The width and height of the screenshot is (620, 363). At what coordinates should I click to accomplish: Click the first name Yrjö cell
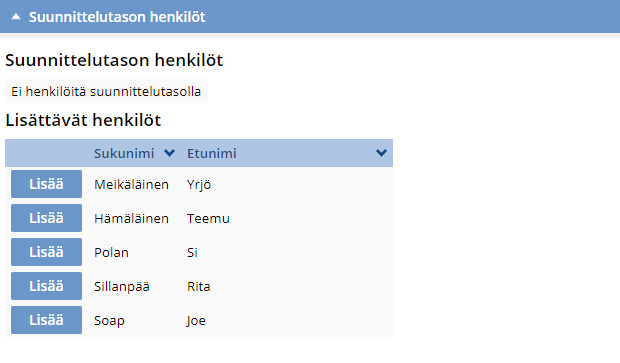coord(199,185)
